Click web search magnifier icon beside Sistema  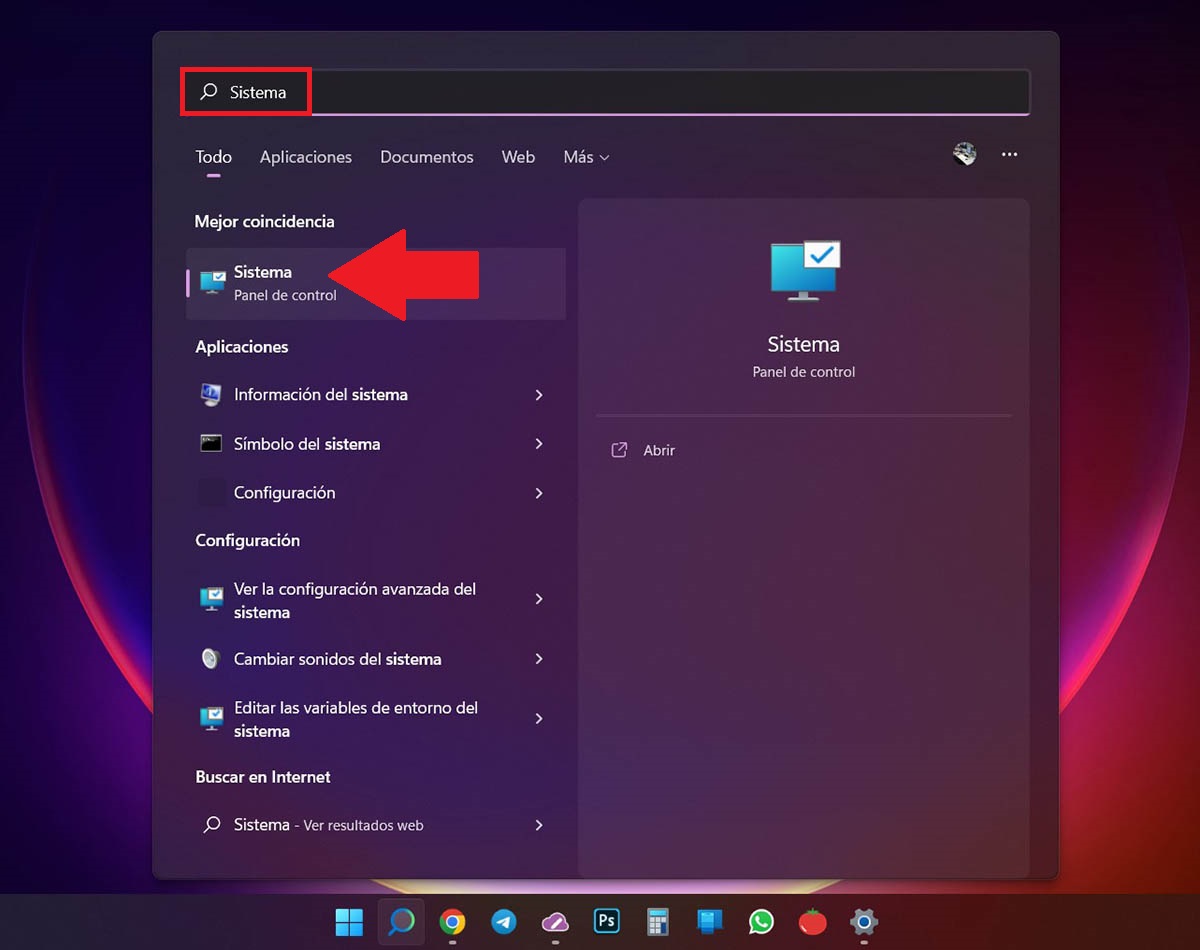coord(212,825)
